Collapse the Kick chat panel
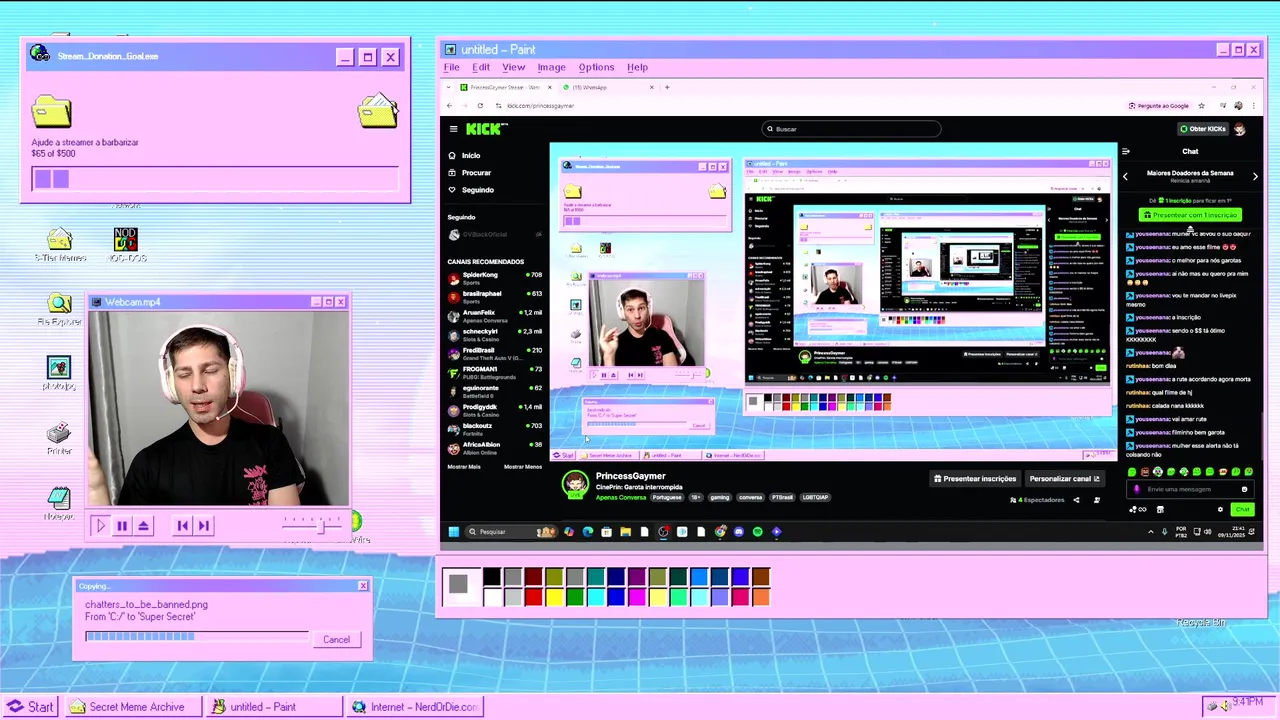 pyautogui.click(x=1126, y=152)
